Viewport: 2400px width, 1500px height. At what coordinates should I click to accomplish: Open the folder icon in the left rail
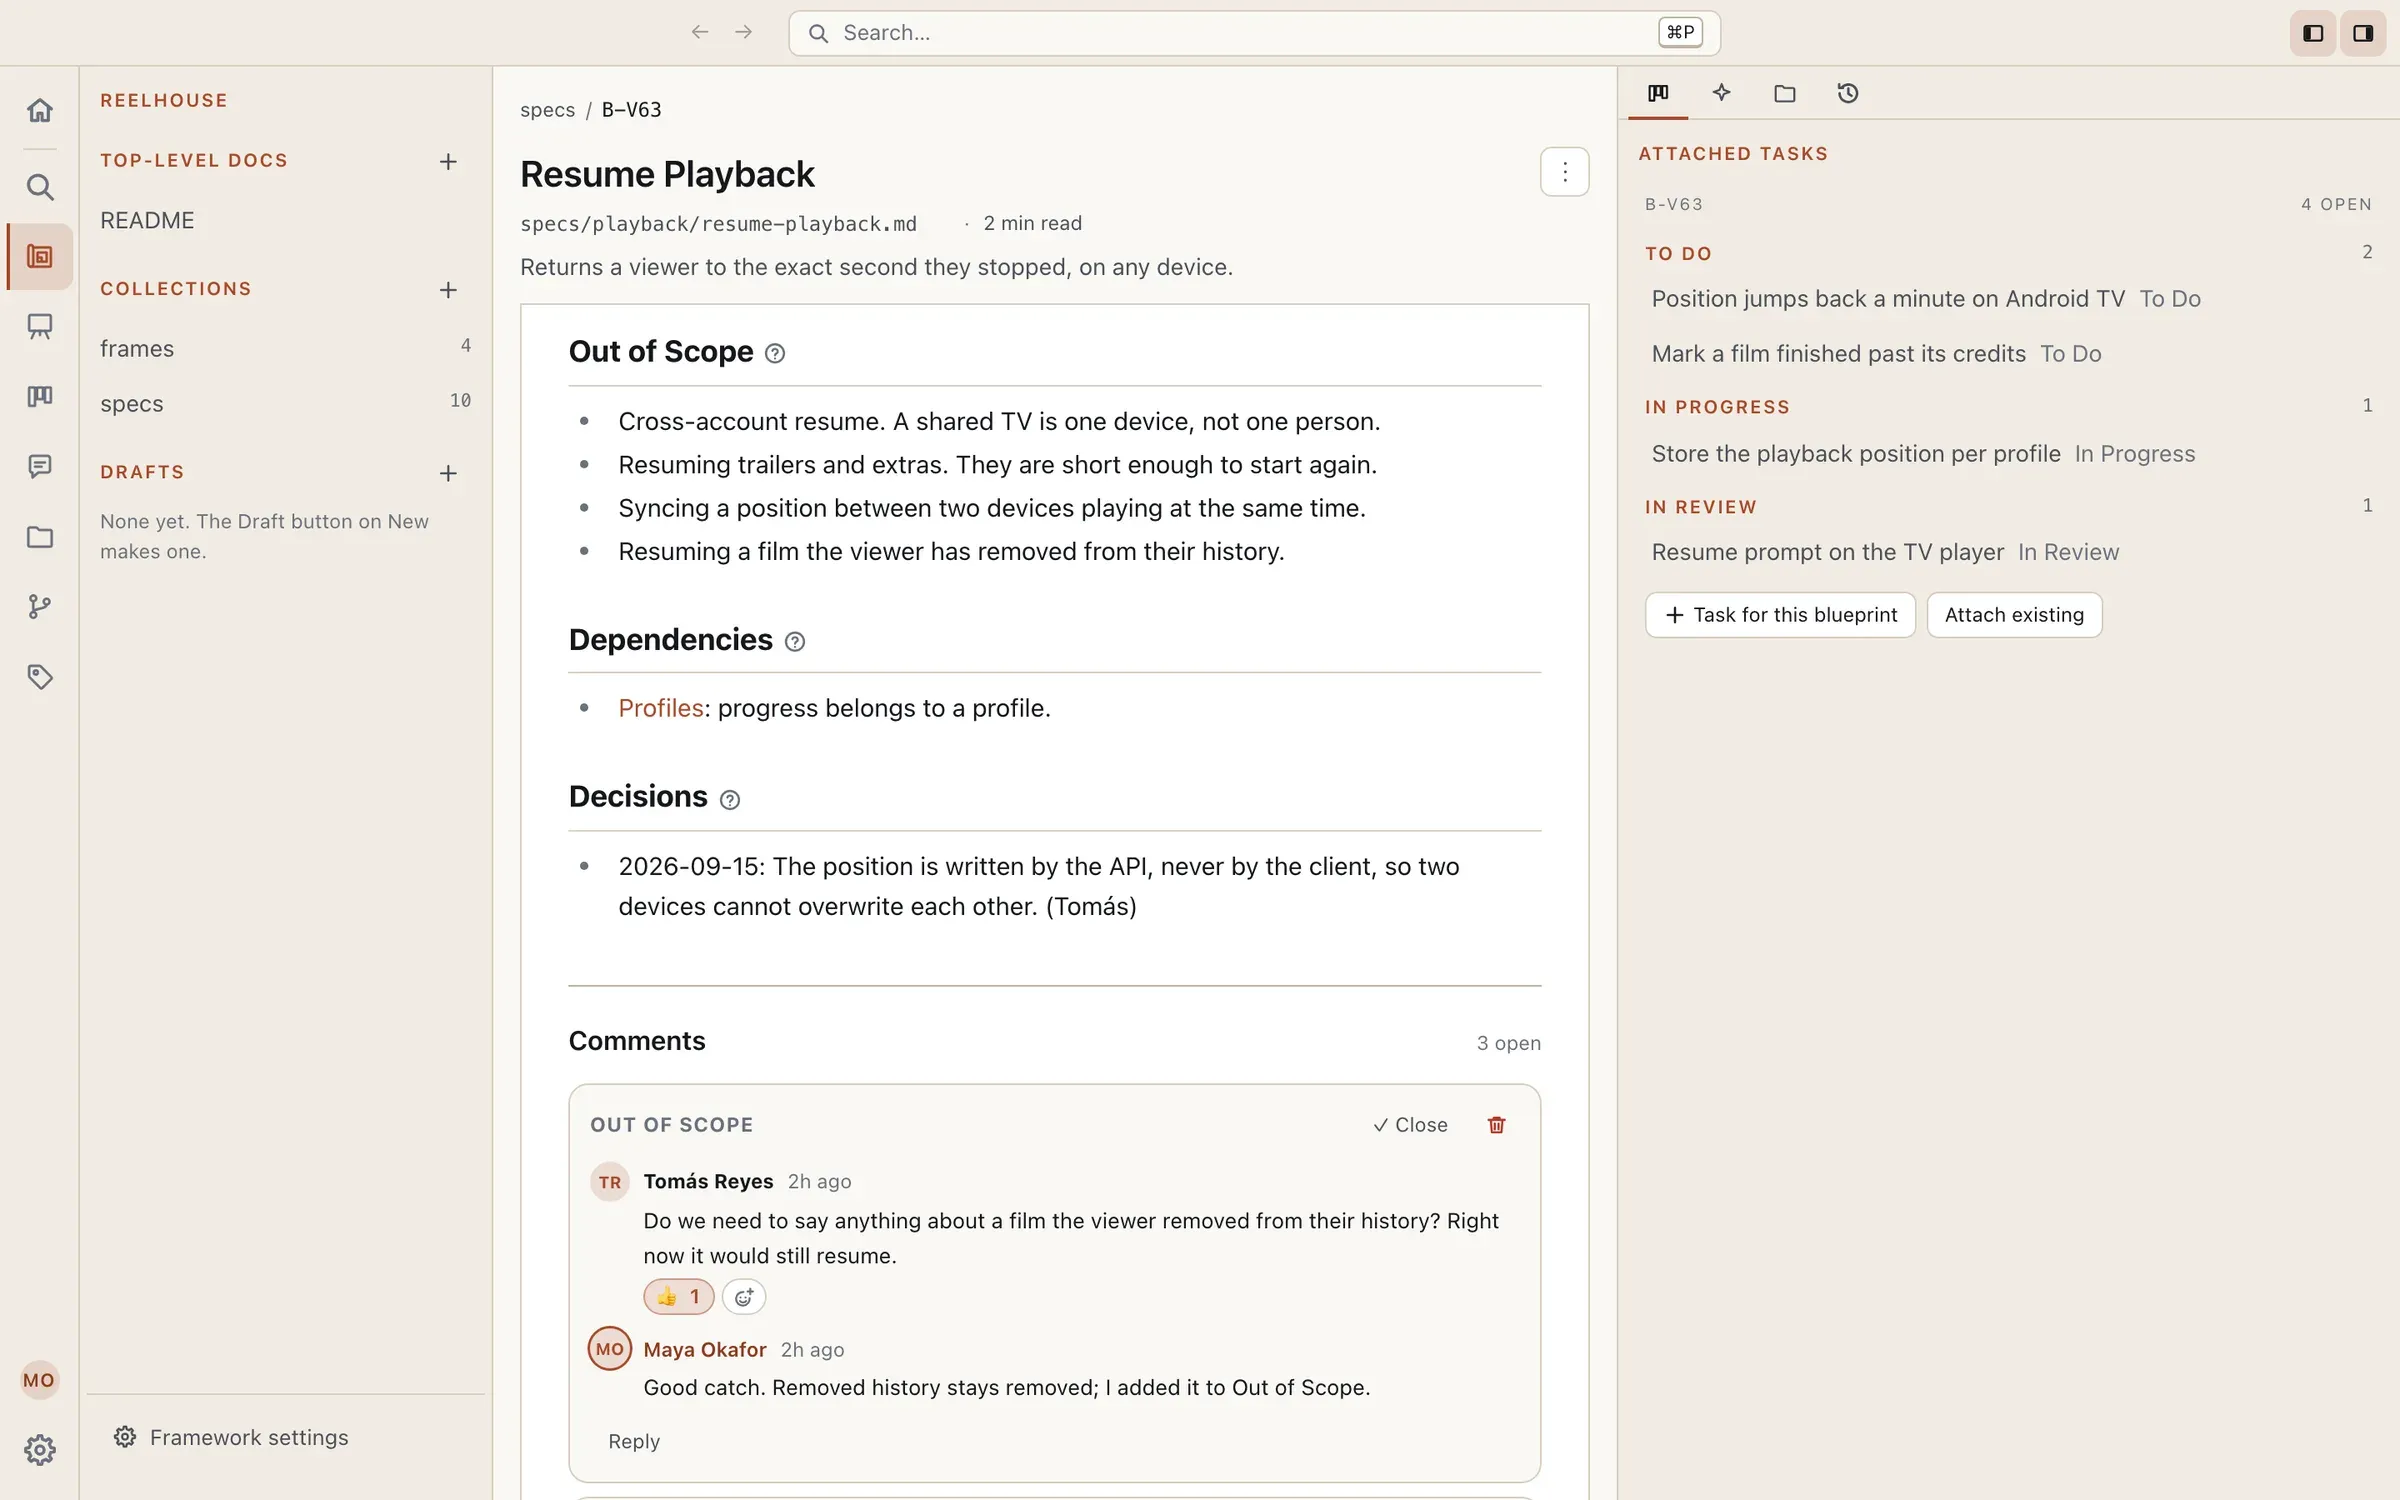tap(40, 537)
